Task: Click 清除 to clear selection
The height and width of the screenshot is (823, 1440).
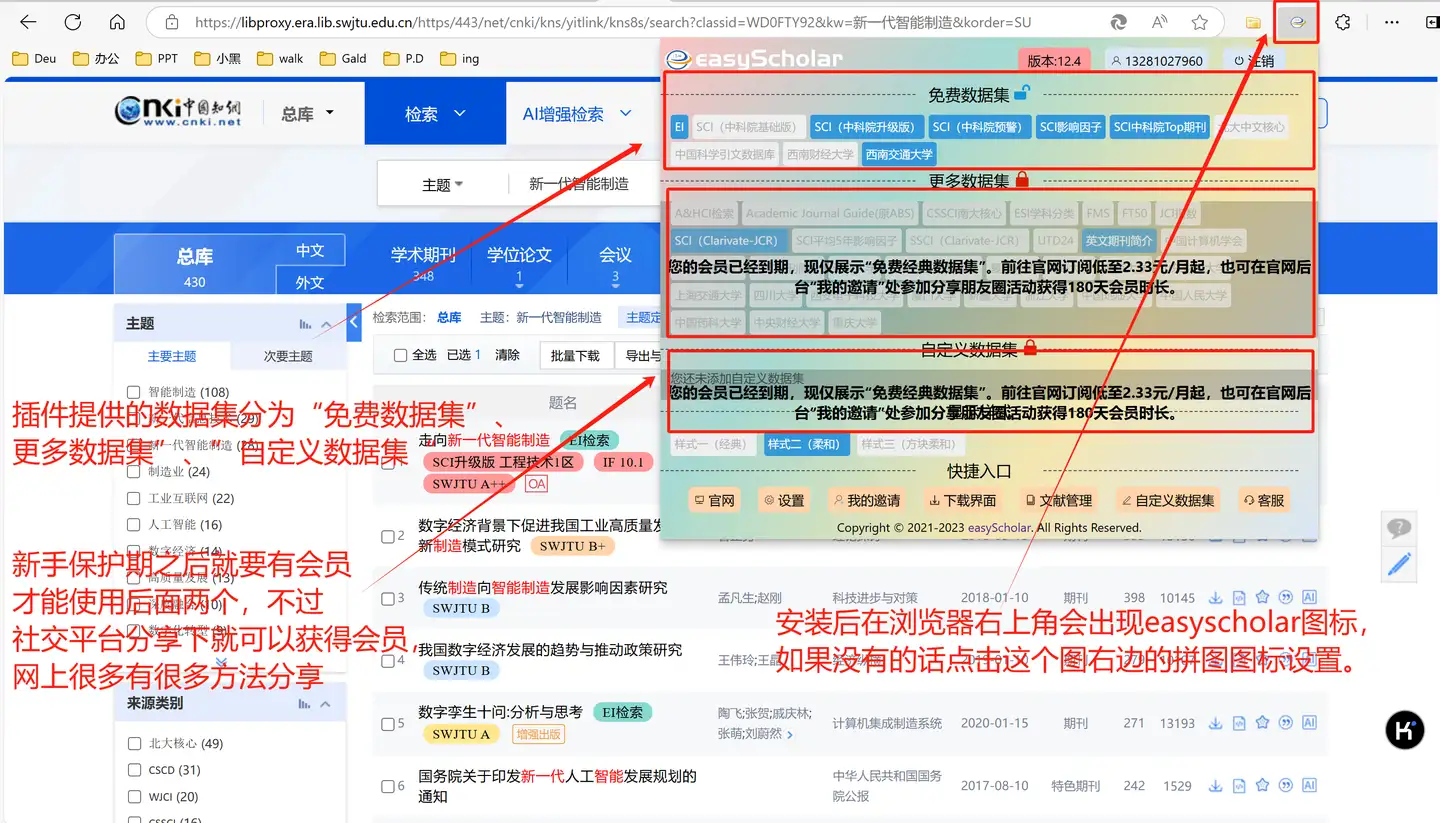Action: (x=508, y=355)
